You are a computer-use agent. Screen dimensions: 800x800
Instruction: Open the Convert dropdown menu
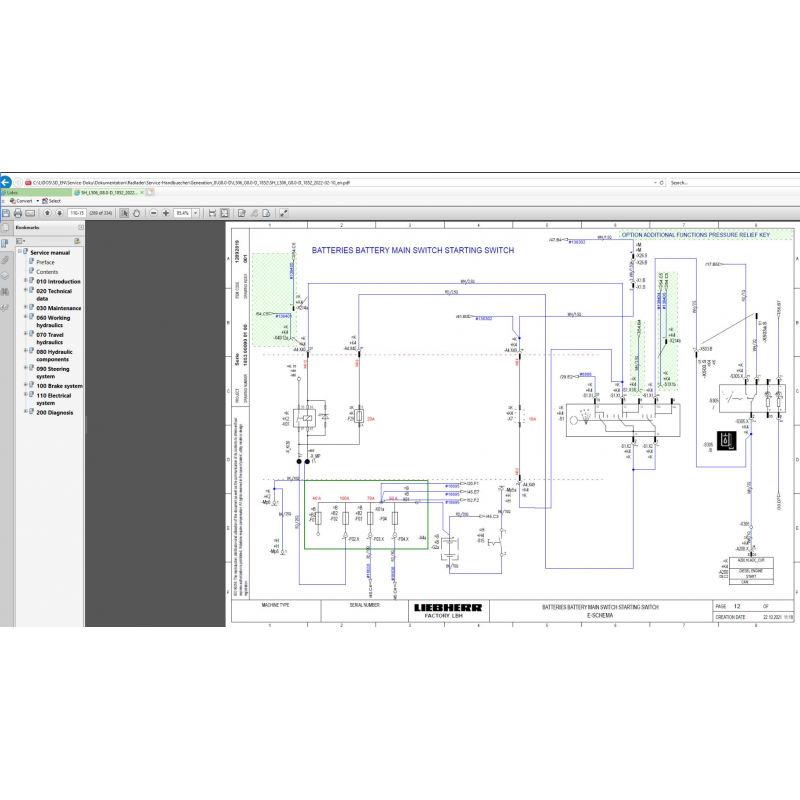(x=37, y=201)
